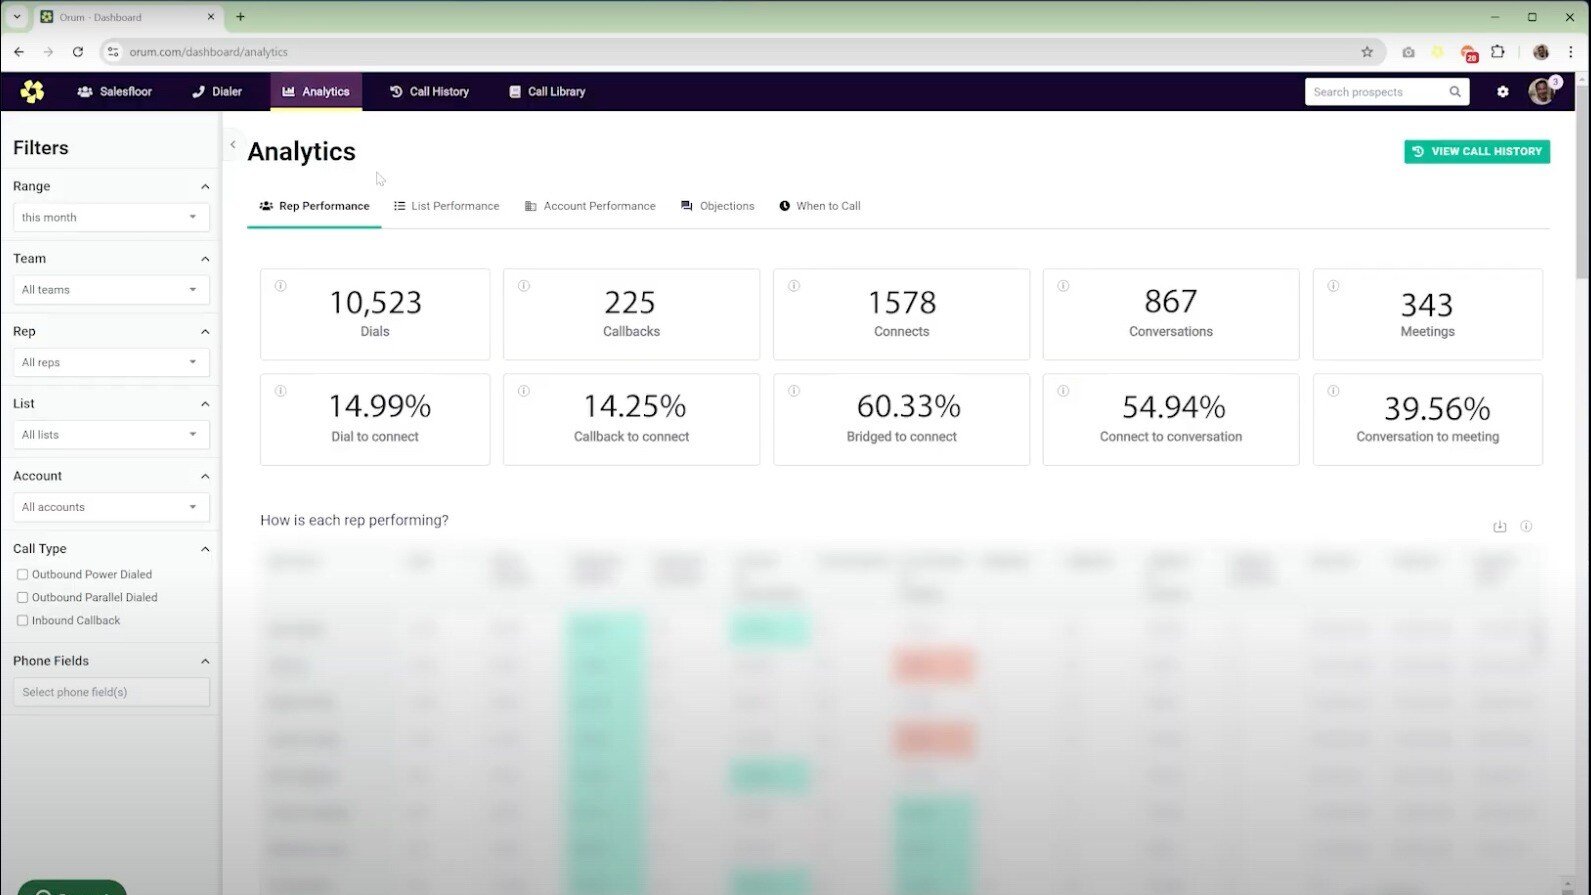Open the Call History menu item

pyautogui.click(x=429, y=92)
